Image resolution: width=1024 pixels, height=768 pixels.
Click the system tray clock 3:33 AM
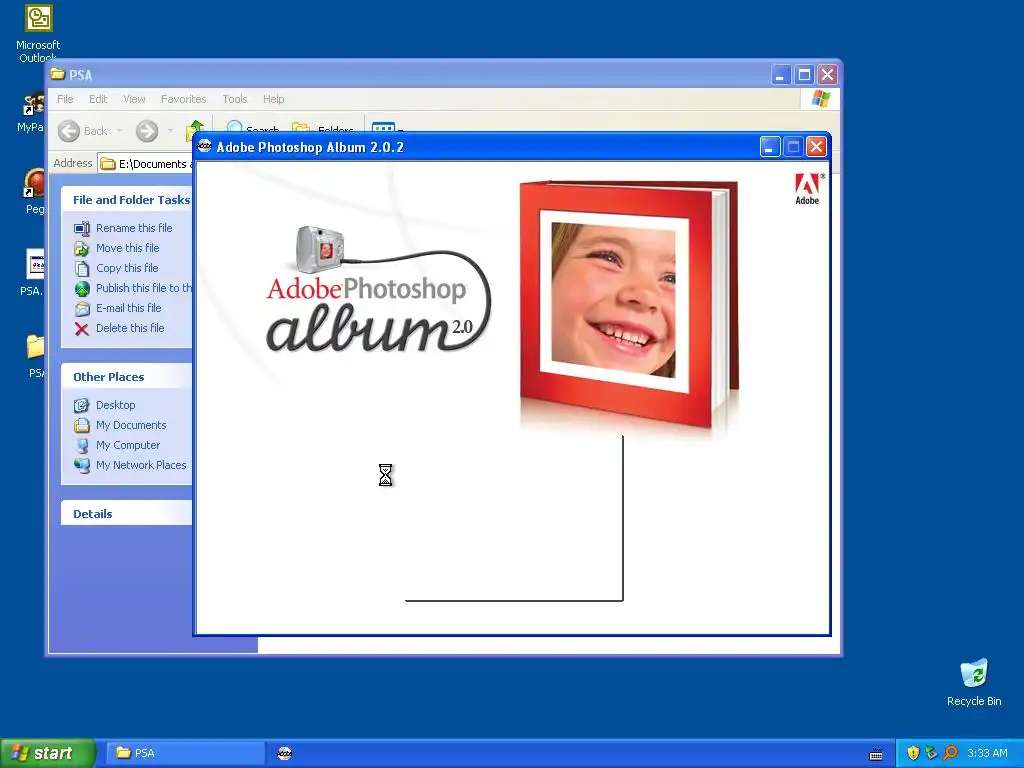point(987,754)
